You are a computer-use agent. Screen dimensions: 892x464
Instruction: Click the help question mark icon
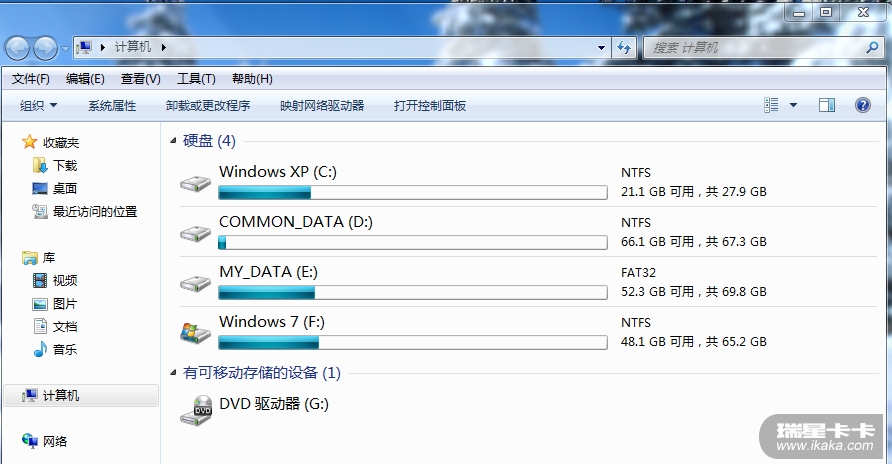point(862,105)
